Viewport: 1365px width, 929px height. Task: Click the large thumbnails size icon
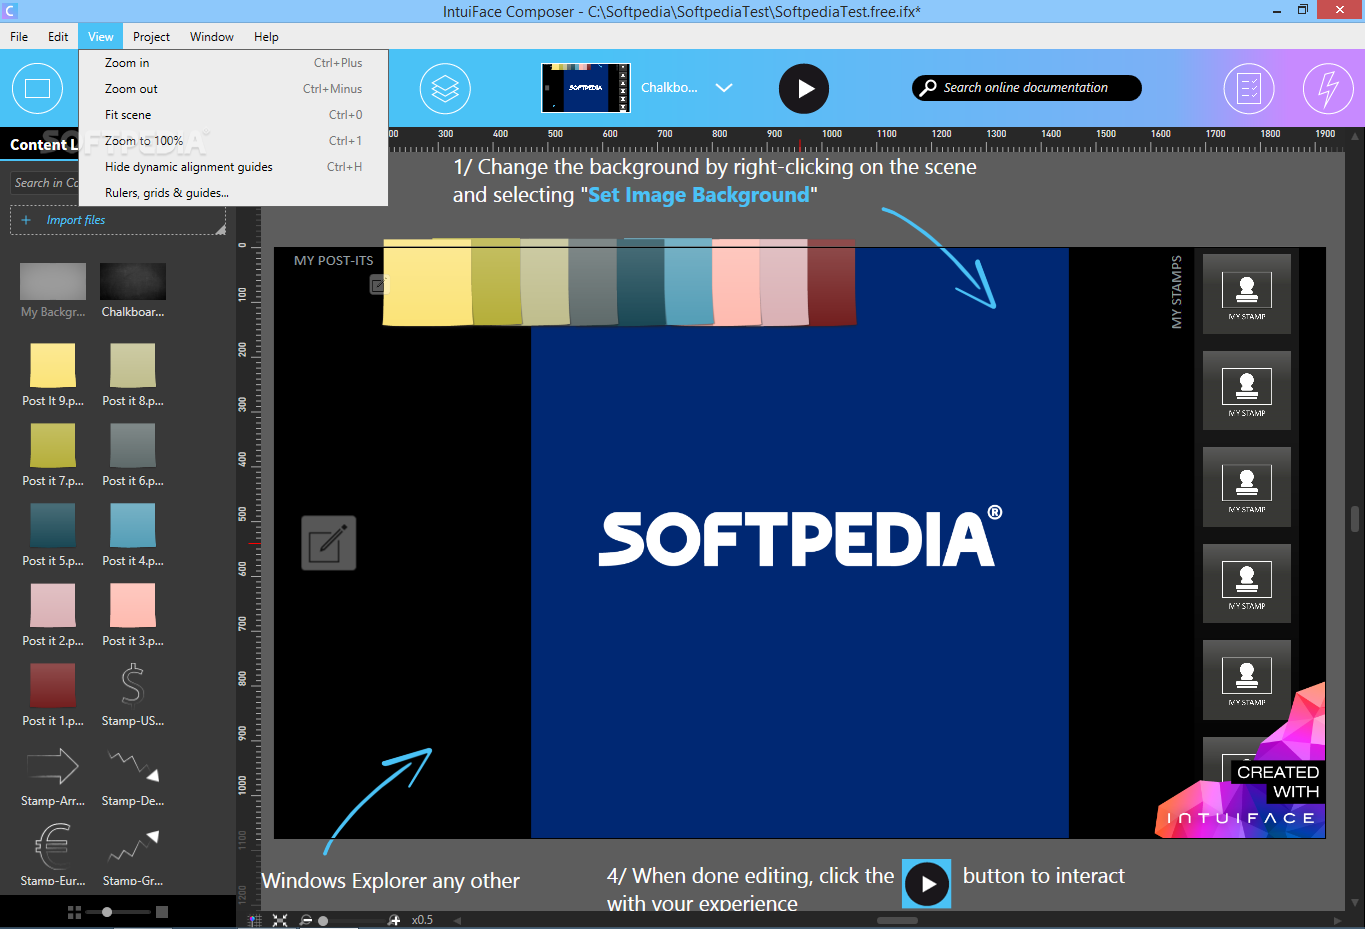[162, 912]
